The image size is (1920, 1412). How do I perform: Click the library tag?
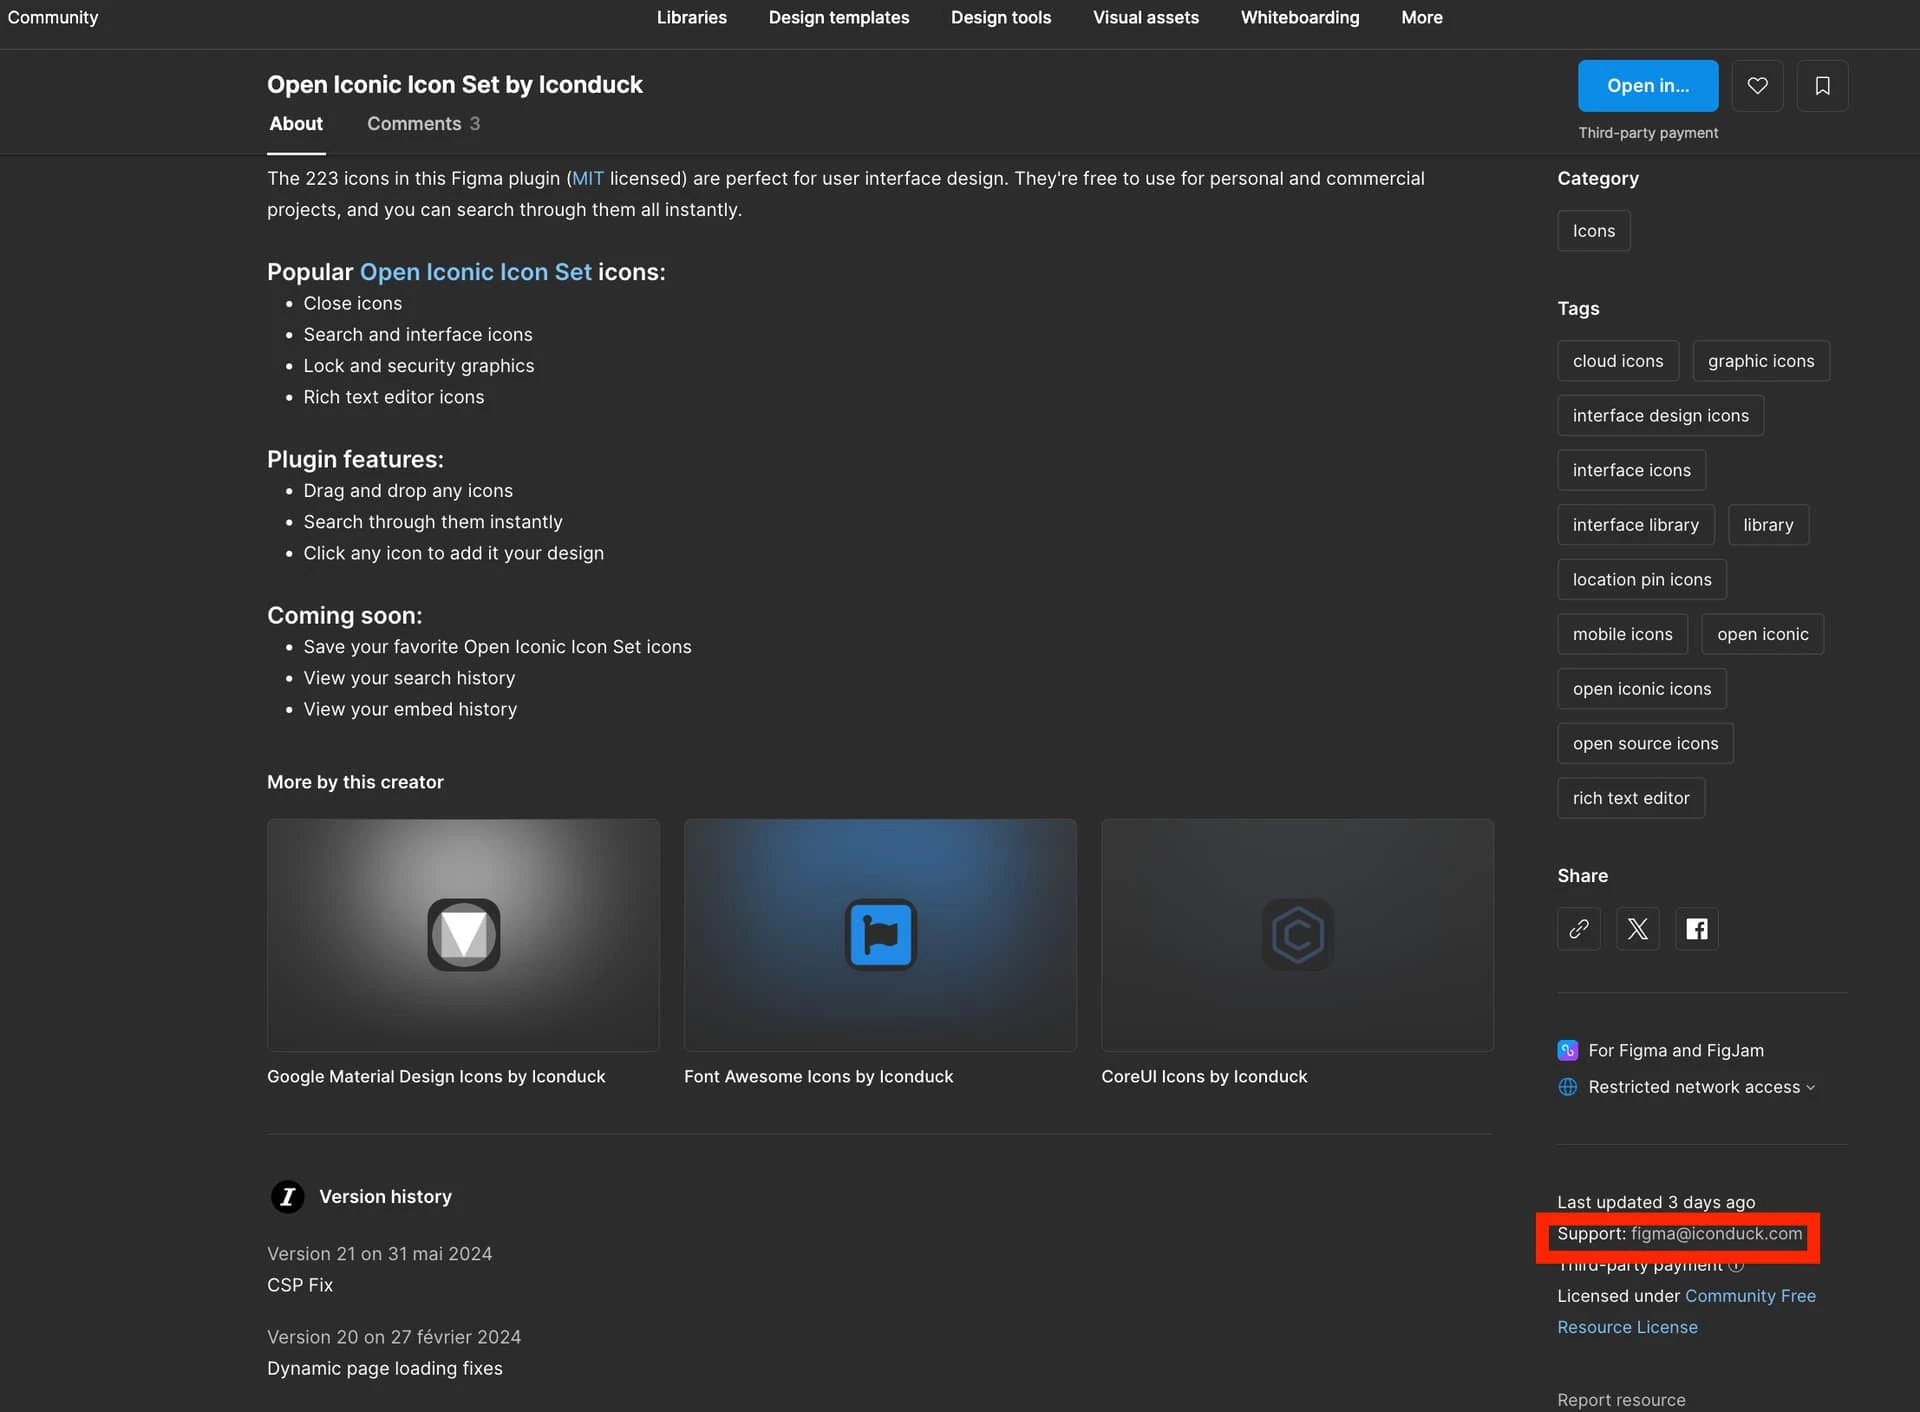pos(1768,525)
